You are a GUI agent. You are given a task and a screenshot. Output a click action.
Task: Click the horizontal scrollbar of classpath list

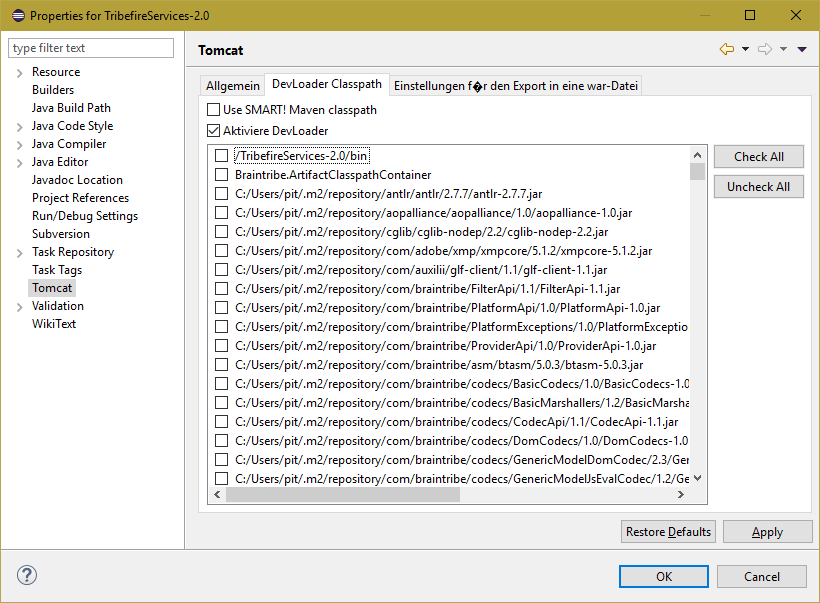click(342, 494)
